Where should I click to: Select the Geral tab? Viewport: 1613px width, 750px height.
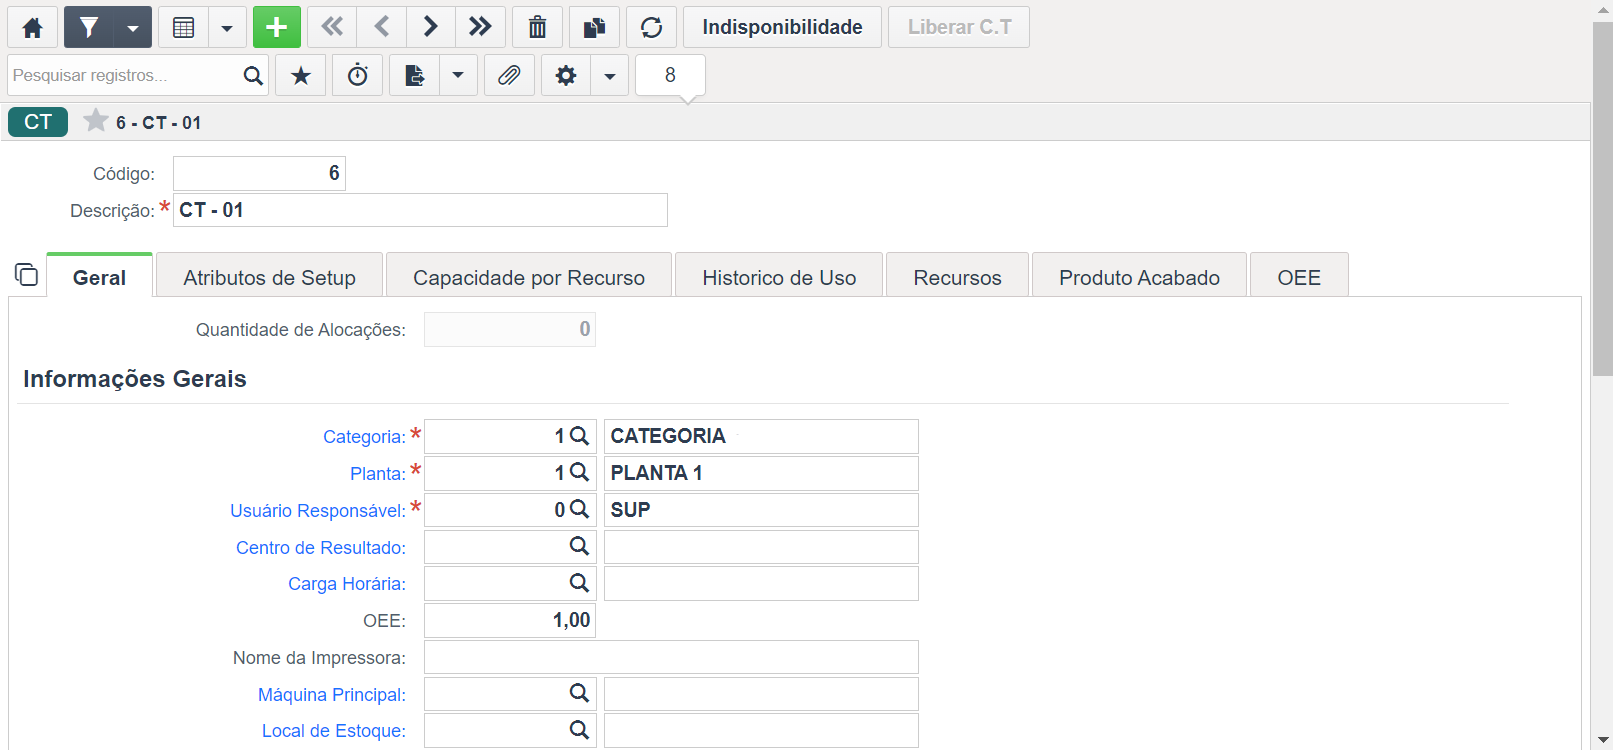(99, 277)
